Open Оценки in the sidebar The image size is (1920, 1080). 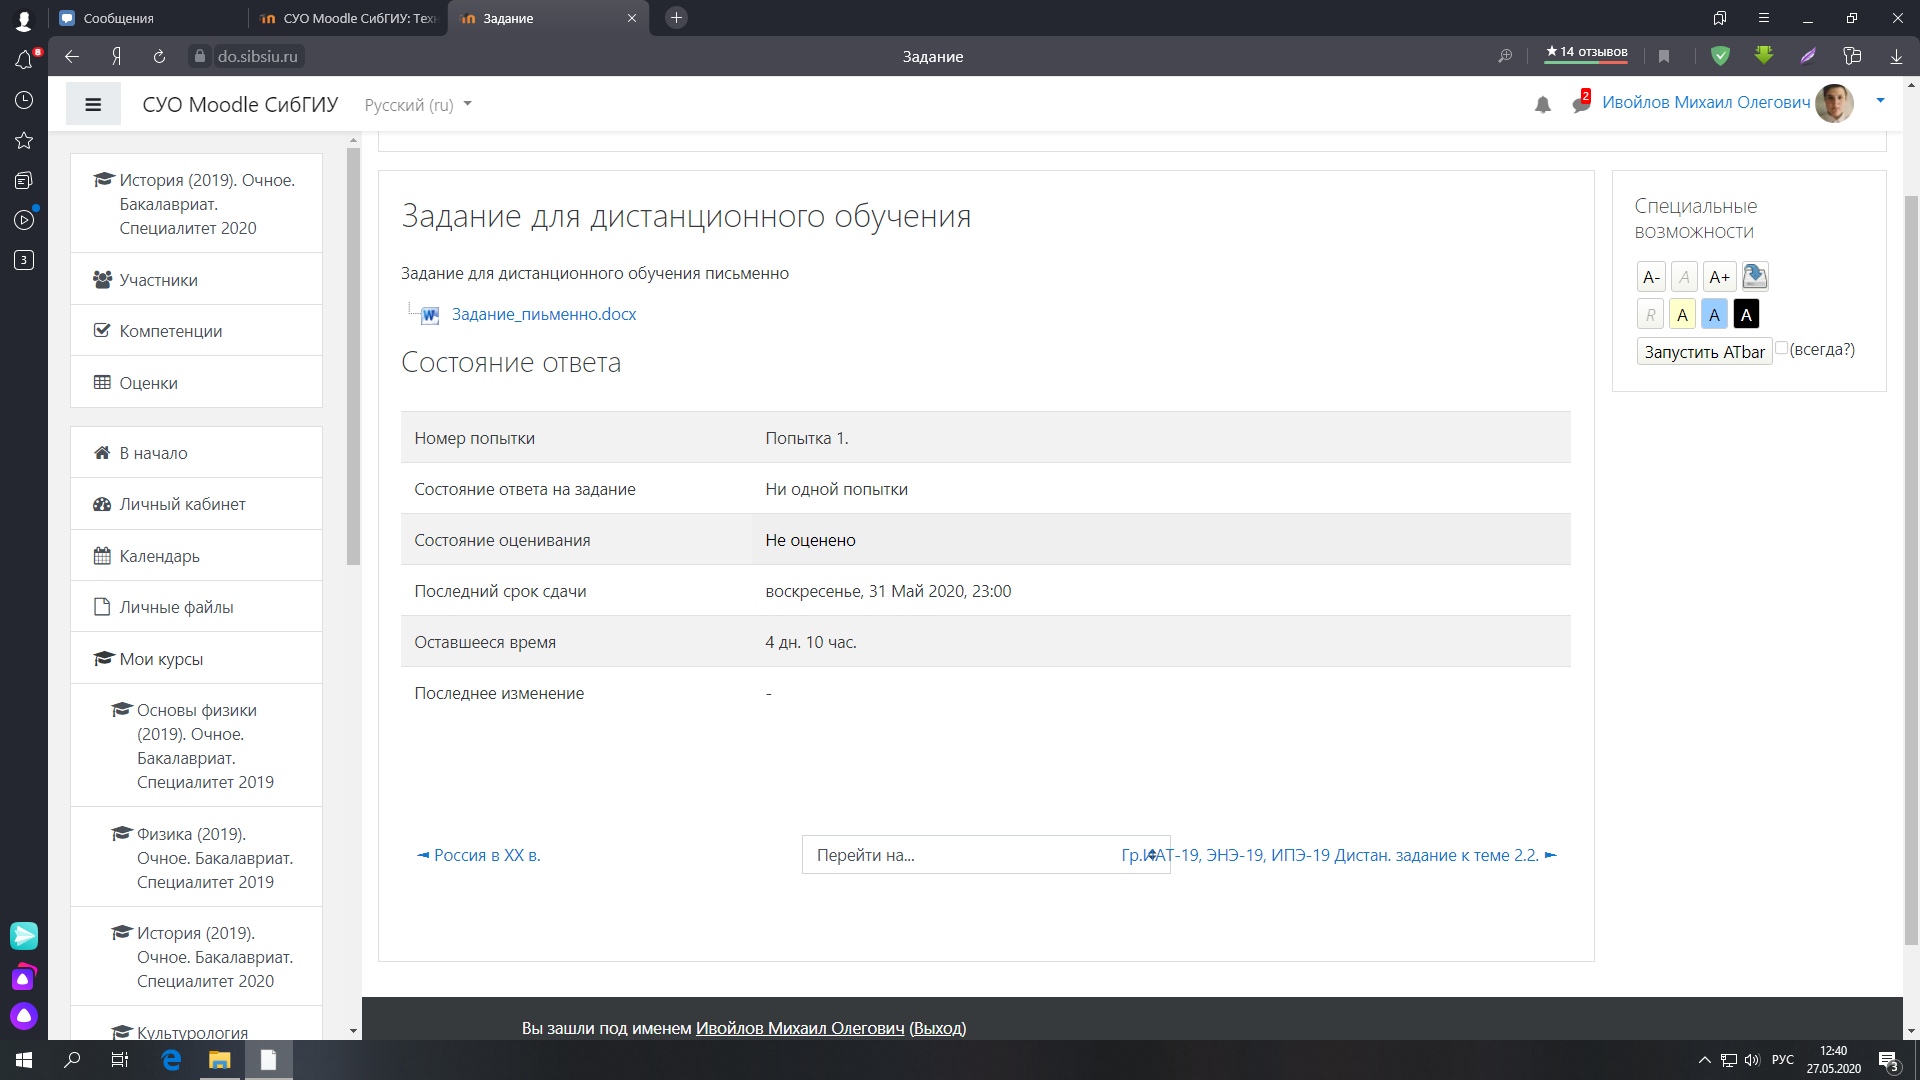pos(196,383)
